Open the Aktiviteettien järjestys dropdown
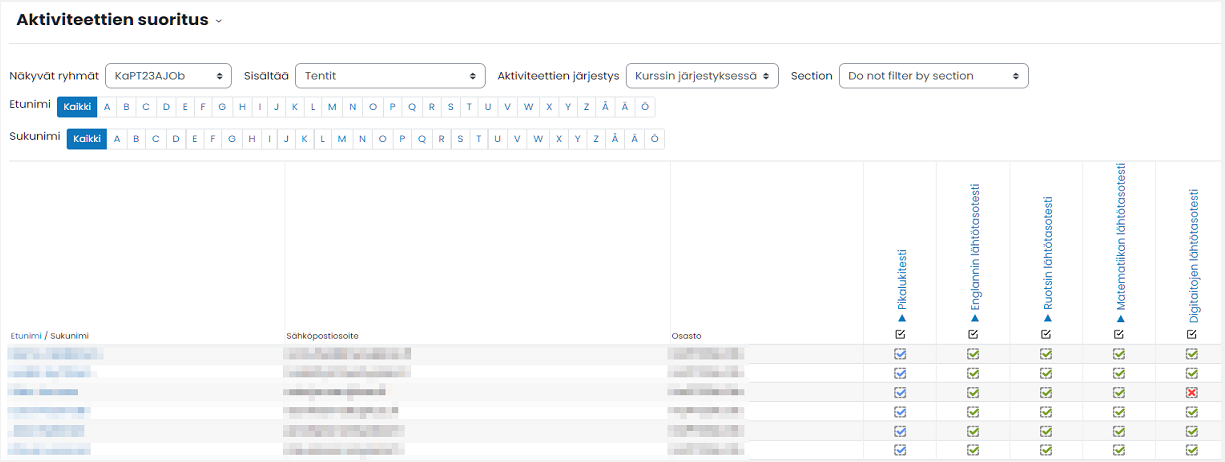The image size is (1225, 462). point(701,76)
